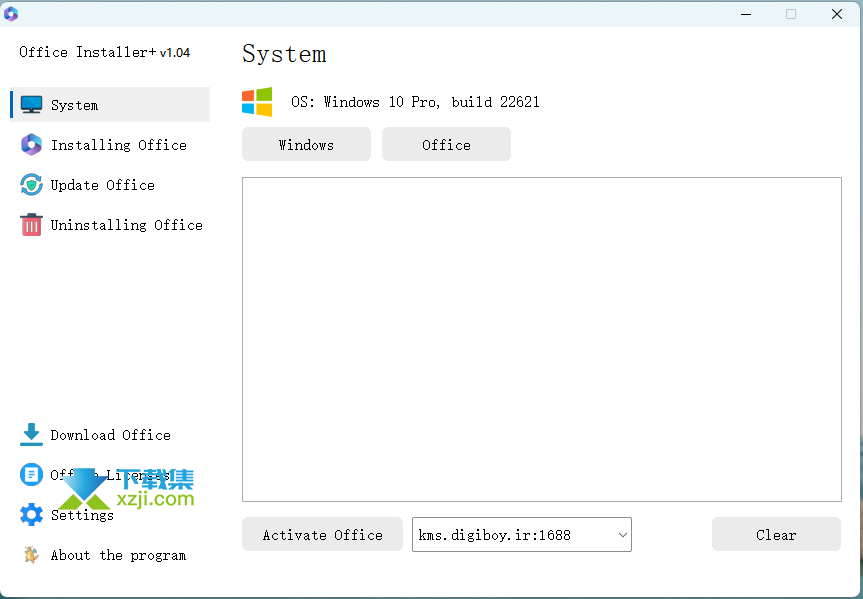Open the System section via monitor icon

pyautogui.click(x=31, y=104)
